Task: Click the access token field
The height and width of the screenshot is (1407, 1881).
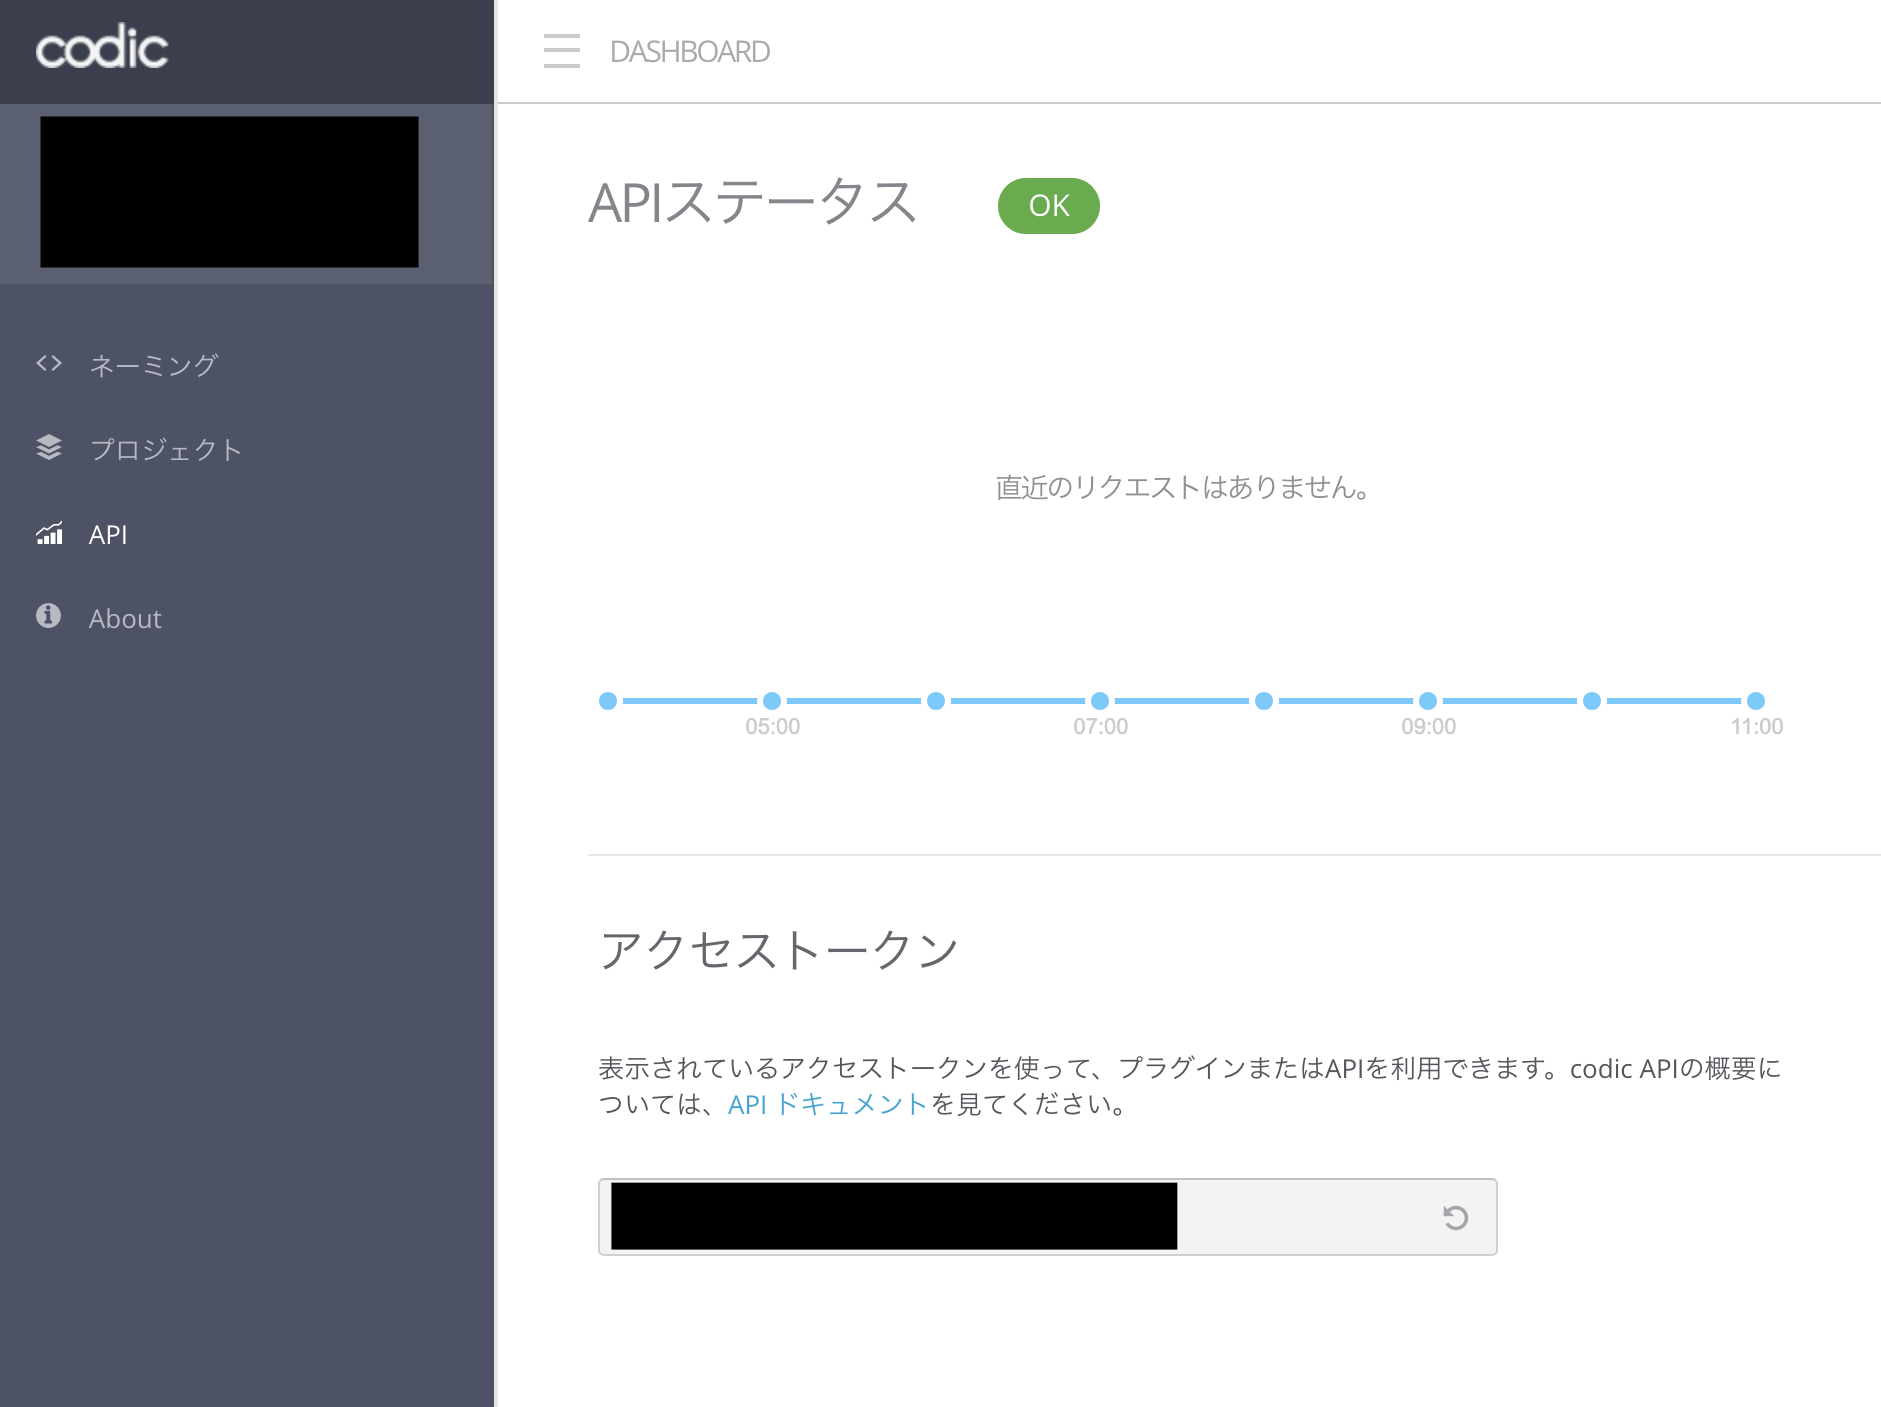Action: click(x=1047, y=1217)
